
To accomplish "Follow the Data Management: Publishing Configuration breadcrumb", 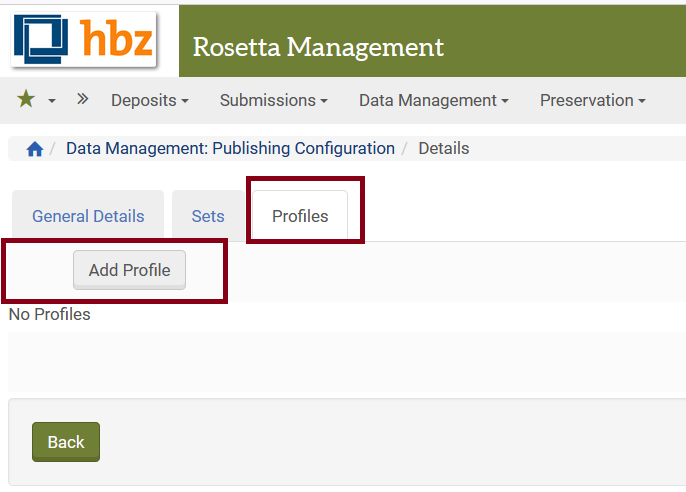I will 230,148.
